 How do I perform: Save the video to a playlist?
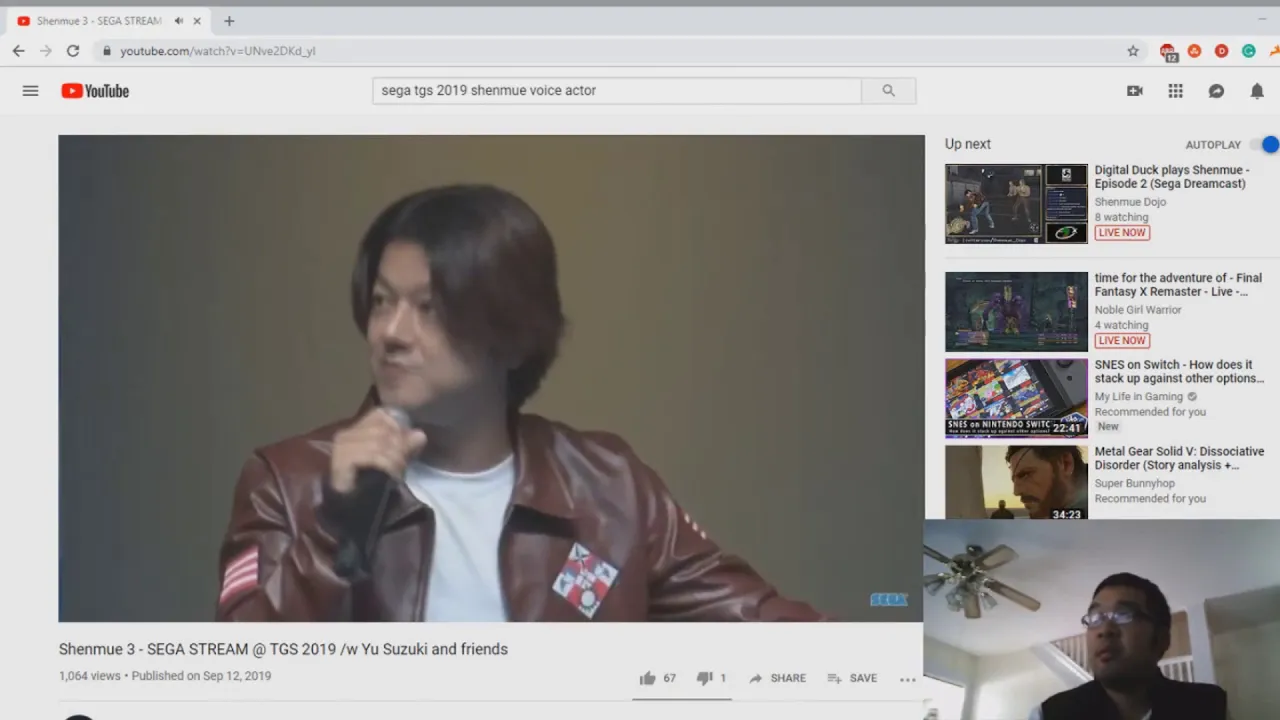coord(852,678)
